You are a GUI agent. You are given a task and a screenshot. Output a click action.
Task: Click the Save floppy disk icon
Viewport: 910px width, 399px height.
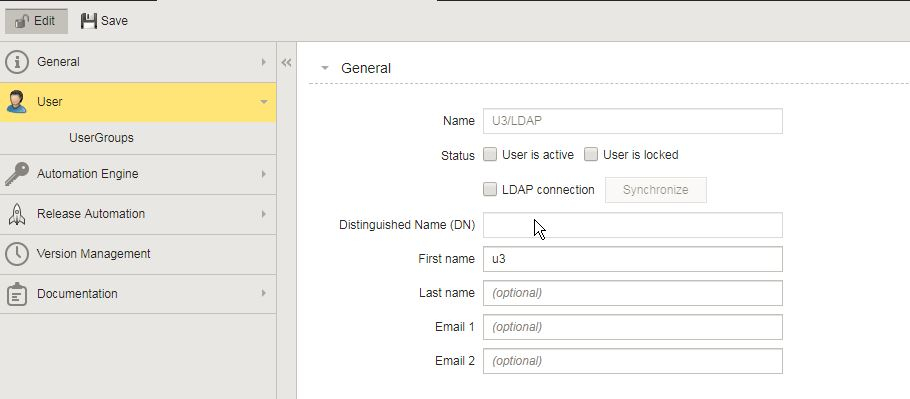pos(88,21)
